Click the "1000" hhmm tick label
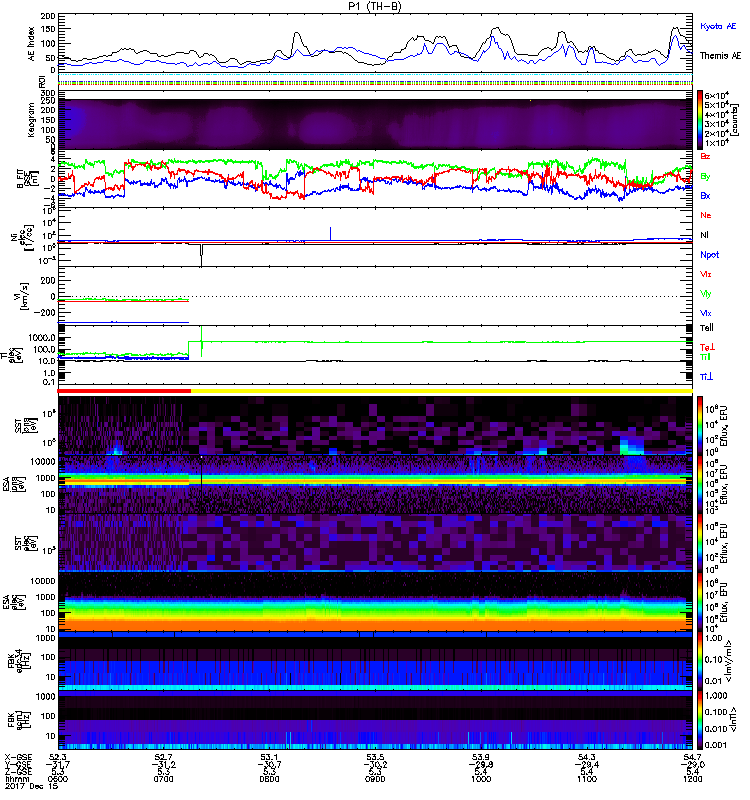 point(481,779)
